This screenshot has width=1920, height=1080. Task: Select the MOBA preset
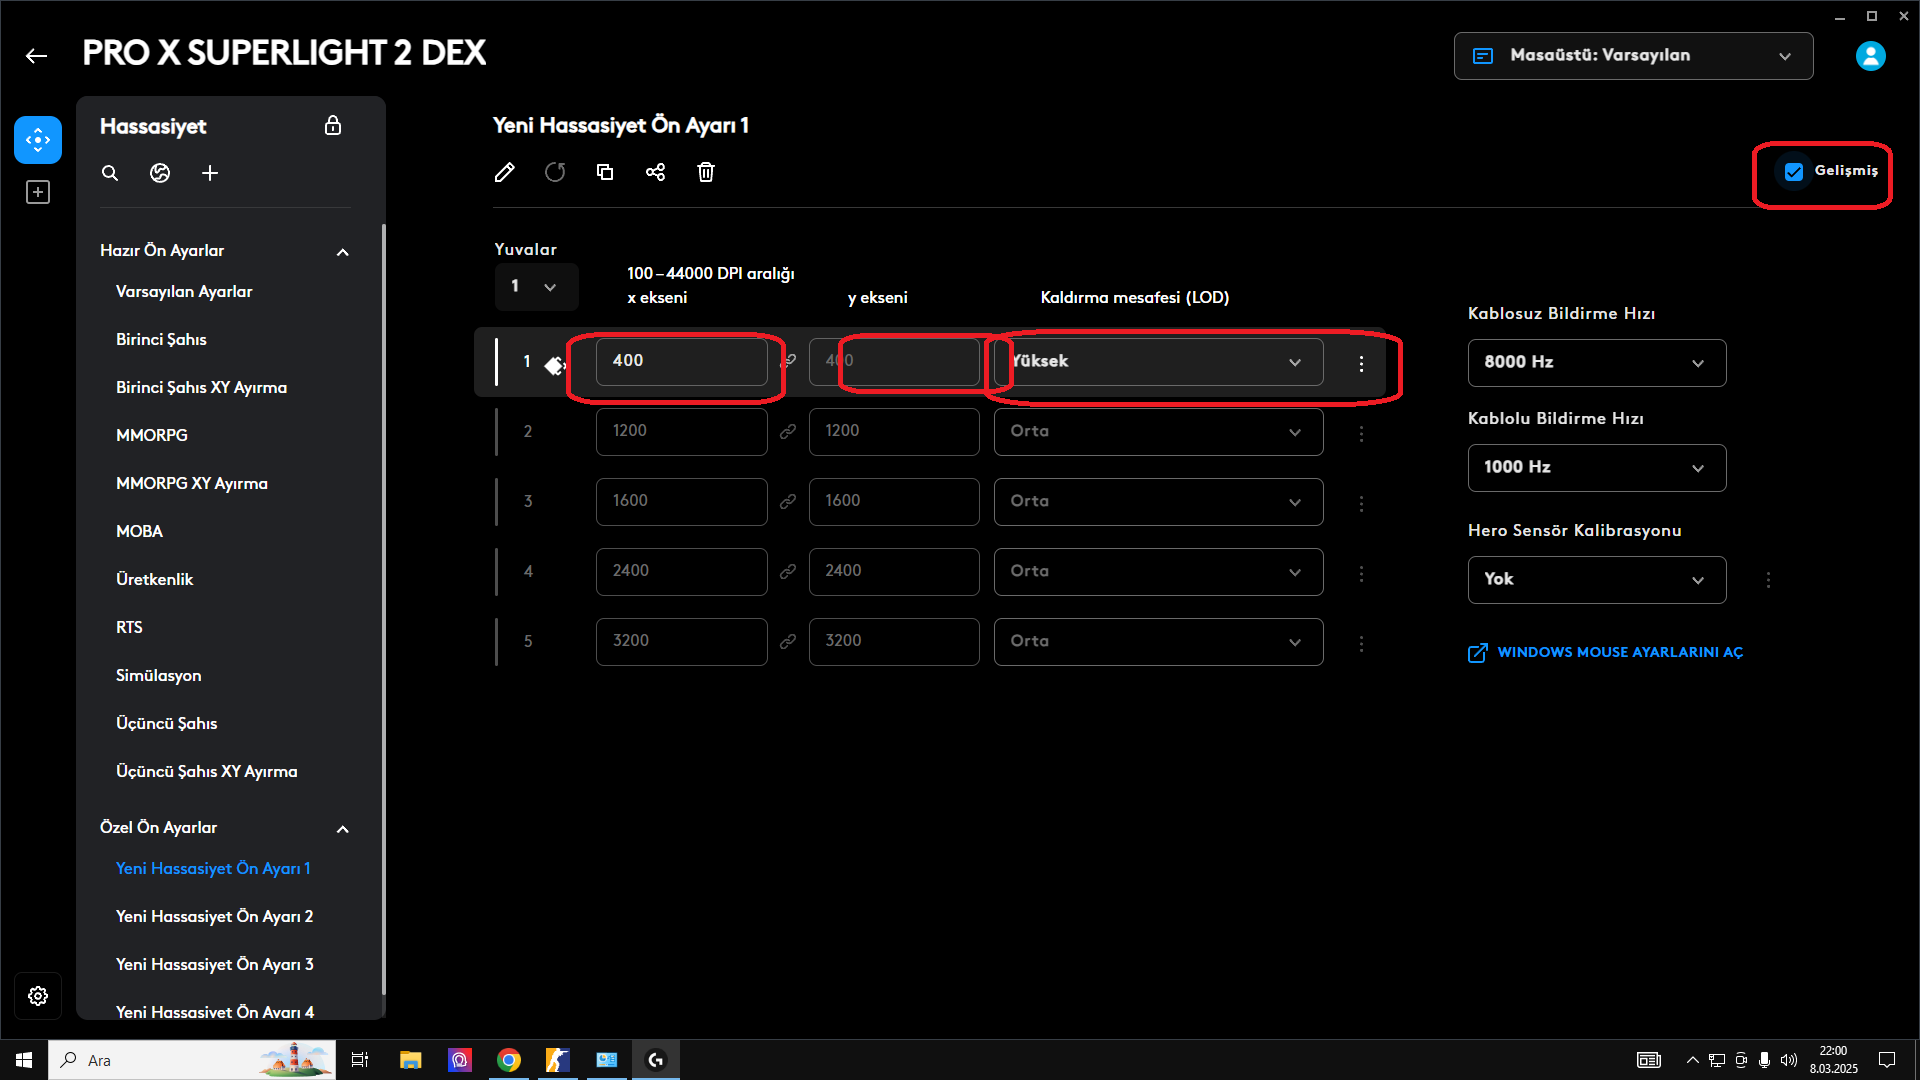(139, 531)
